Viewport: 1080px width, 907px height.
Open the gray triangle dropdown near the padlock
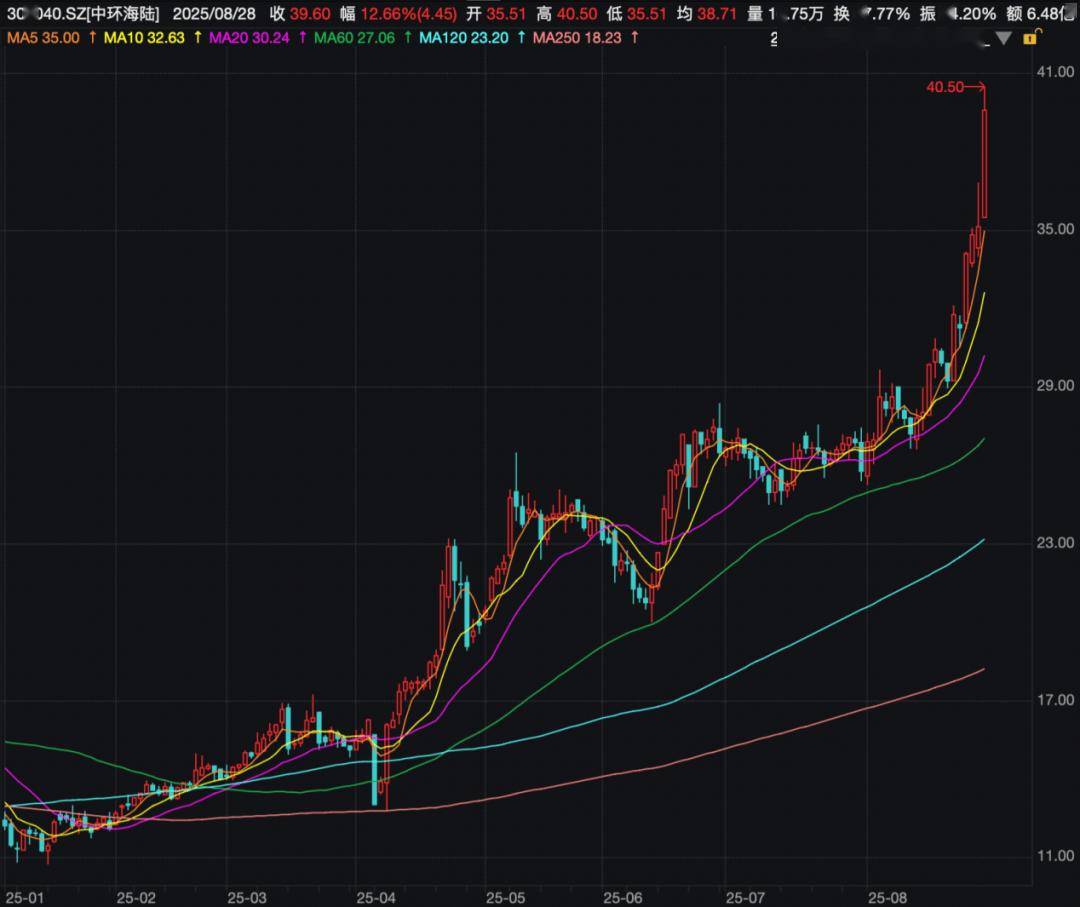[x=1004, y=38]
